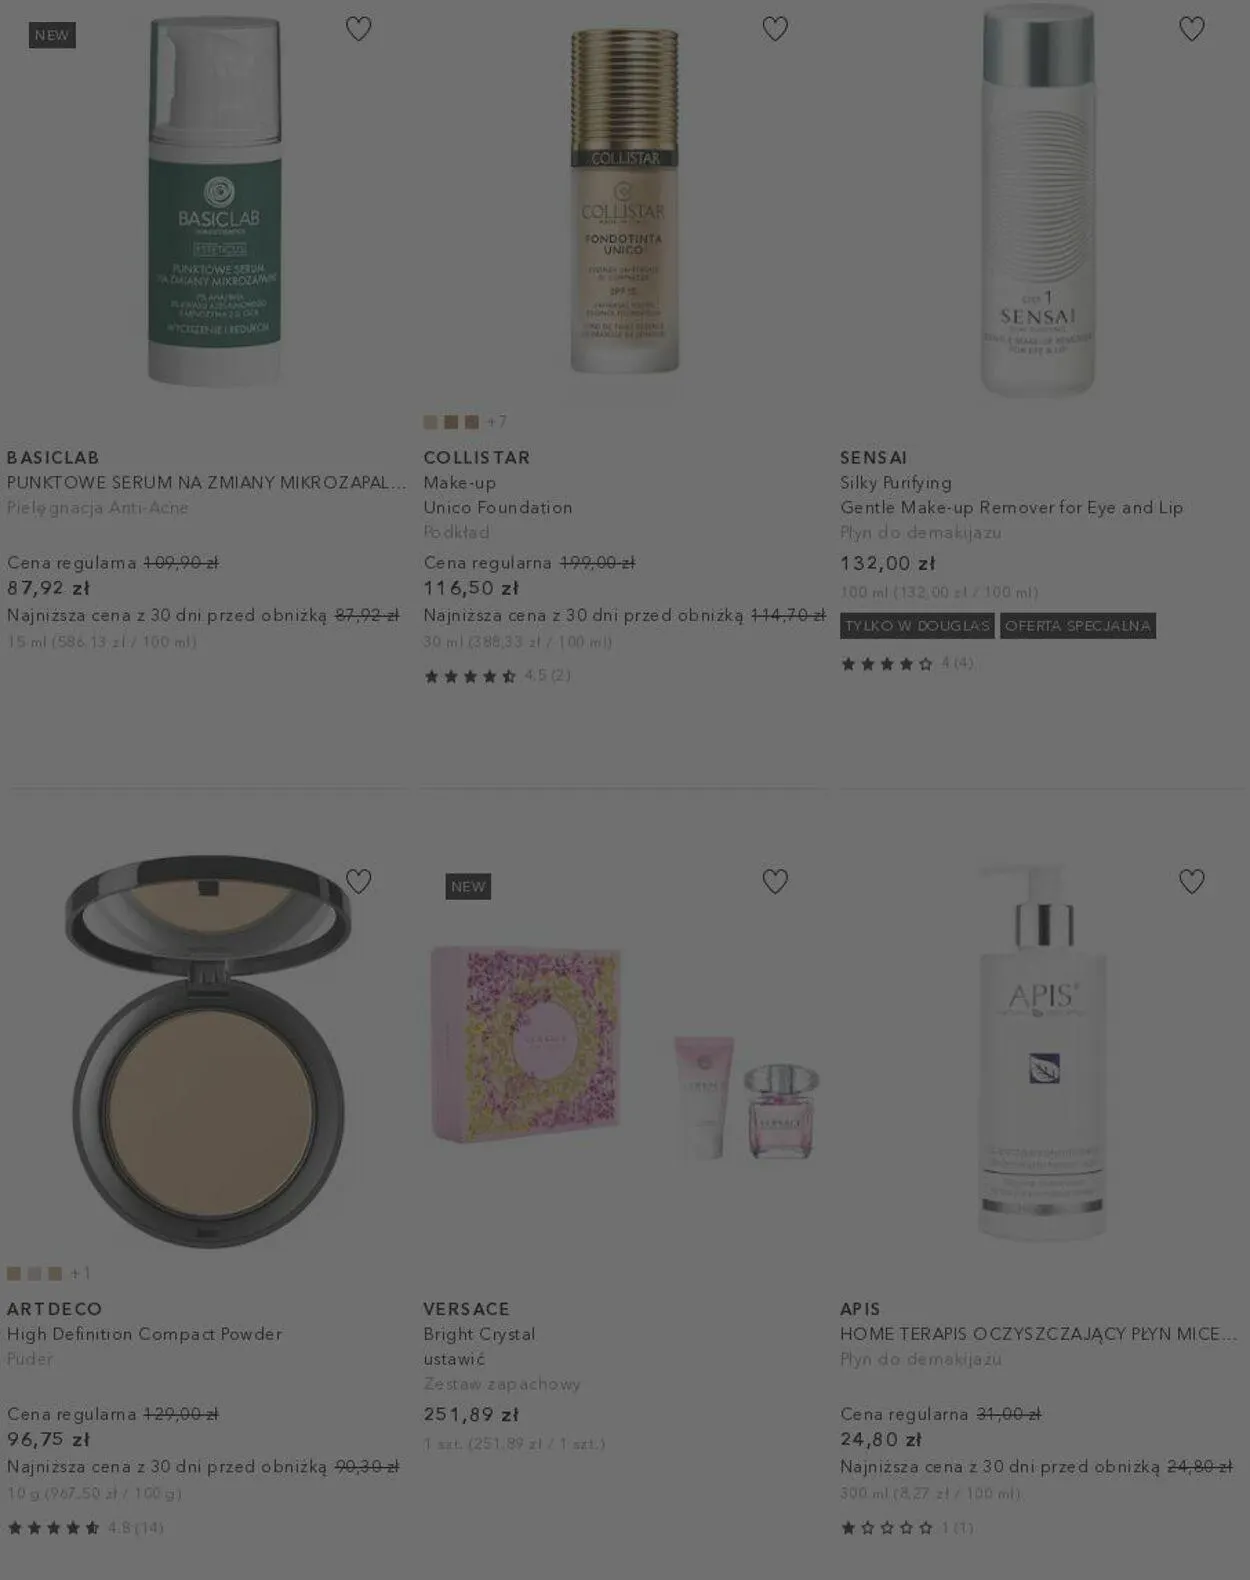Favorite the Collistar Unico Foundation heart
Screen dimensions: 1250x1580
click(775, 29)
